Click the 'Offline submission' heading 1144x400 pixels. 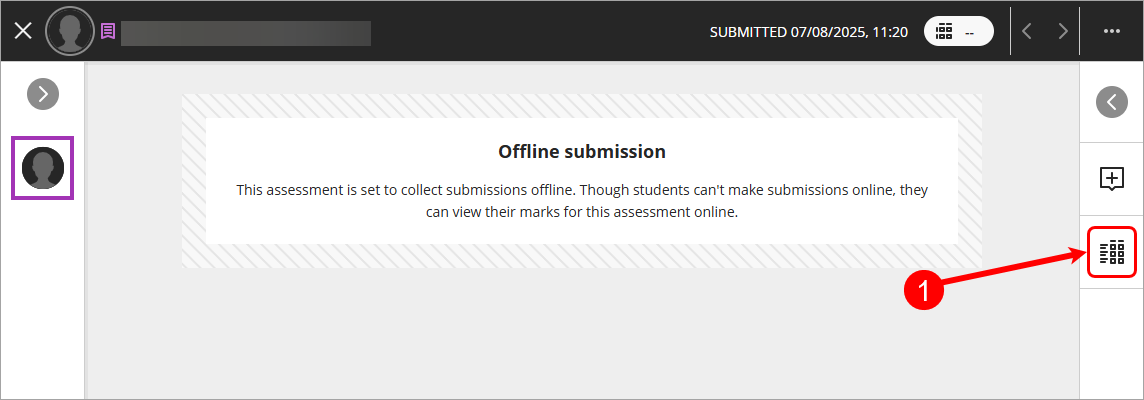pyautogui.click(x=581, y=152)
